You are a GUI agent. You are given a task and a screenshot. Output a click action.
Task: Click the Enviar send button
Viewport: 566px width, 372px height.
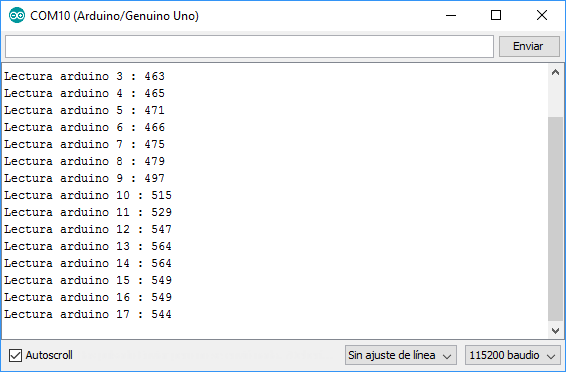click(x=529, y=46)
